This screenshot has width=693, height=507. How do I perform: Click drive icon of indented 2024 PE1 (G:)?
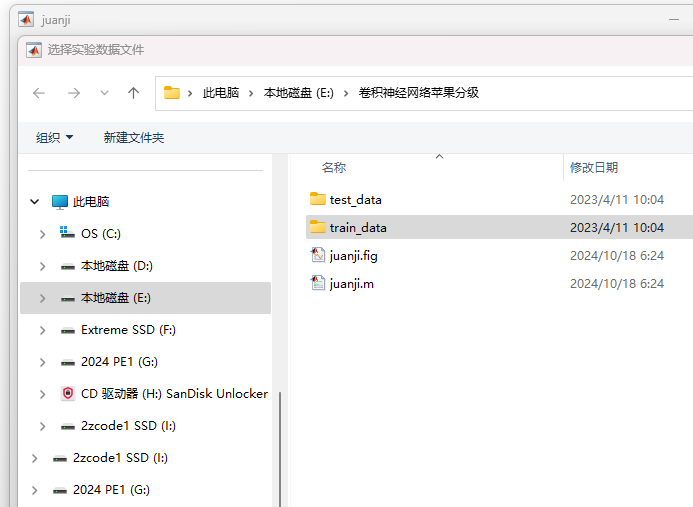(68, 363)
